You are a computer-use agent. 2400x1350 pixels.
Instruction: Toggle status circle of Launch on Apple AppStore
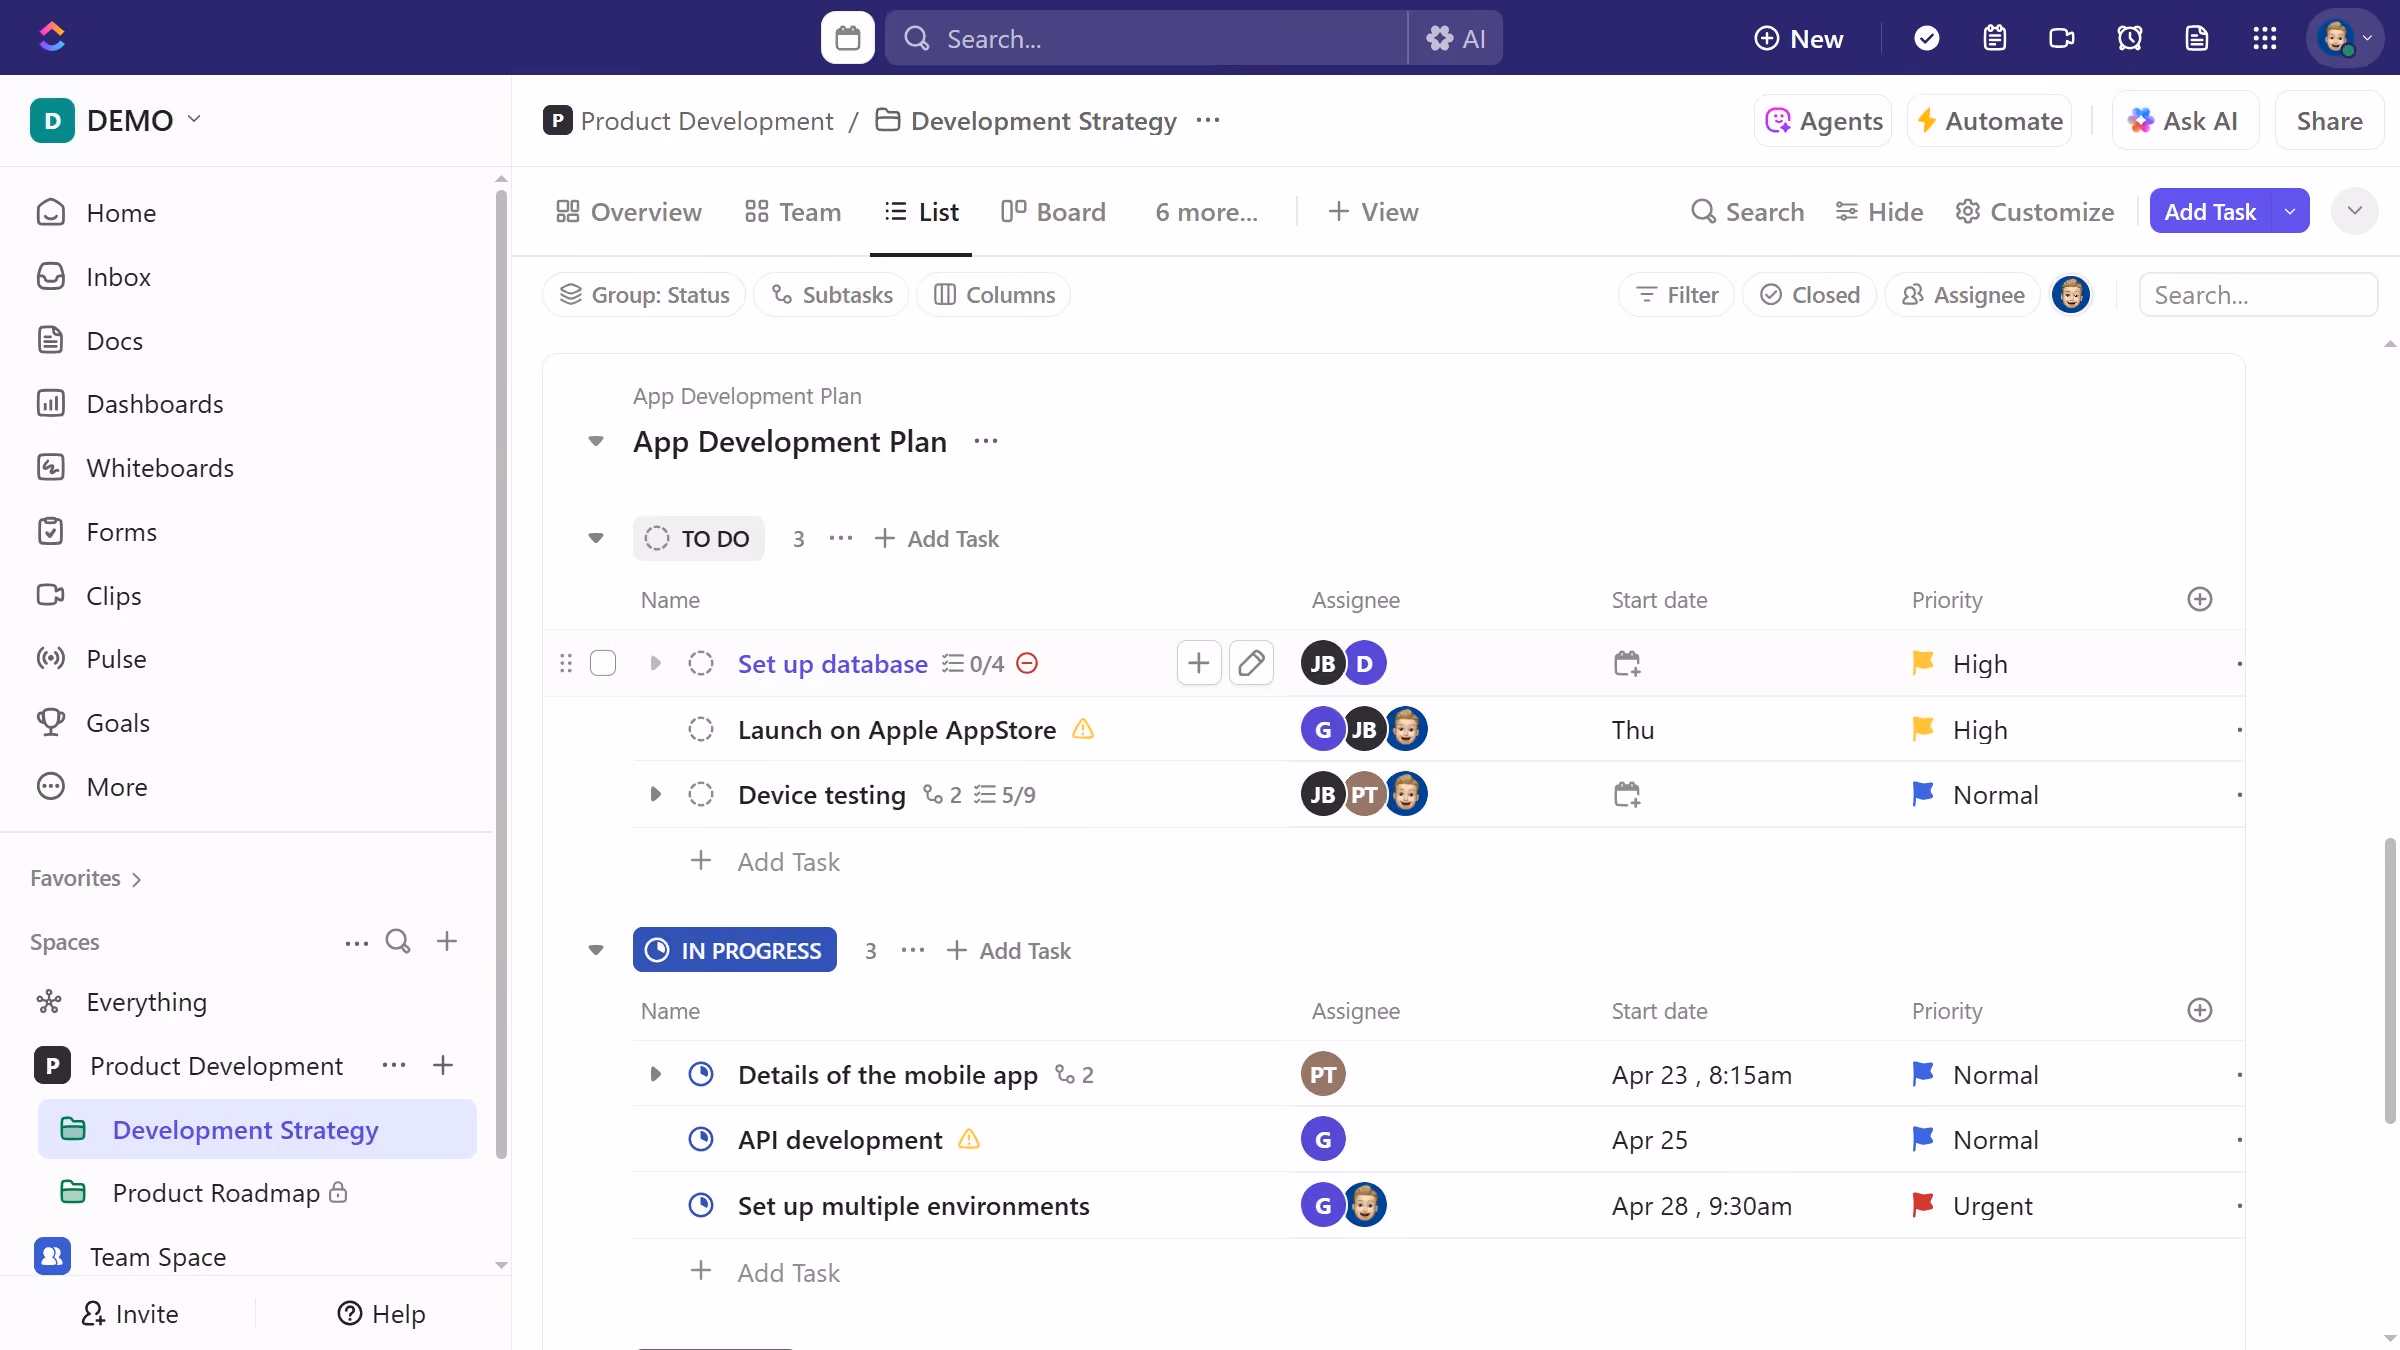701,729
